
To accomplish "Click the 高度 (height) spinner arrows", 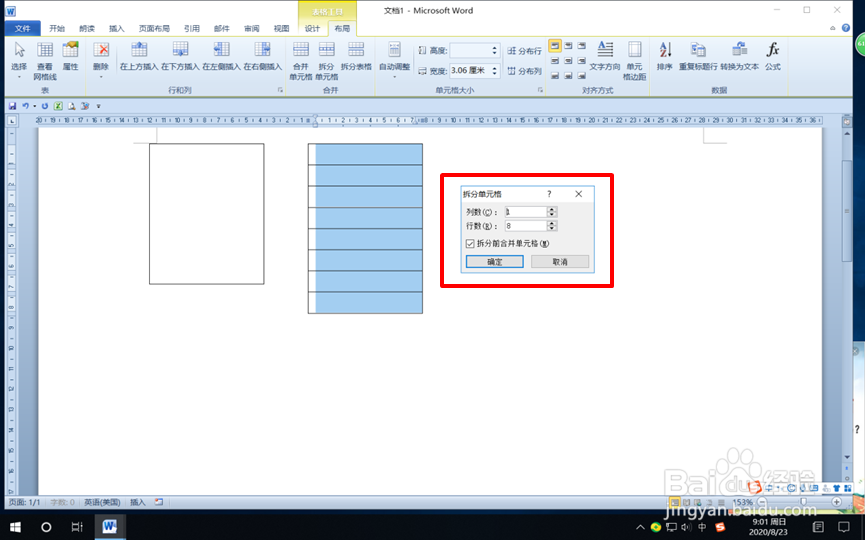I will pos(495,51).
